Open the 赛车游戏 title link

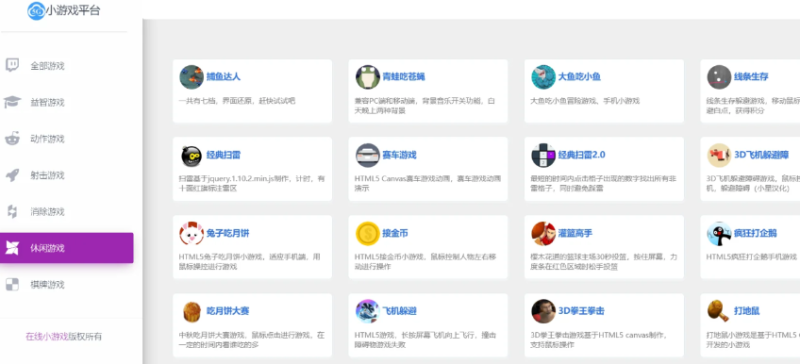coord(399,155)
